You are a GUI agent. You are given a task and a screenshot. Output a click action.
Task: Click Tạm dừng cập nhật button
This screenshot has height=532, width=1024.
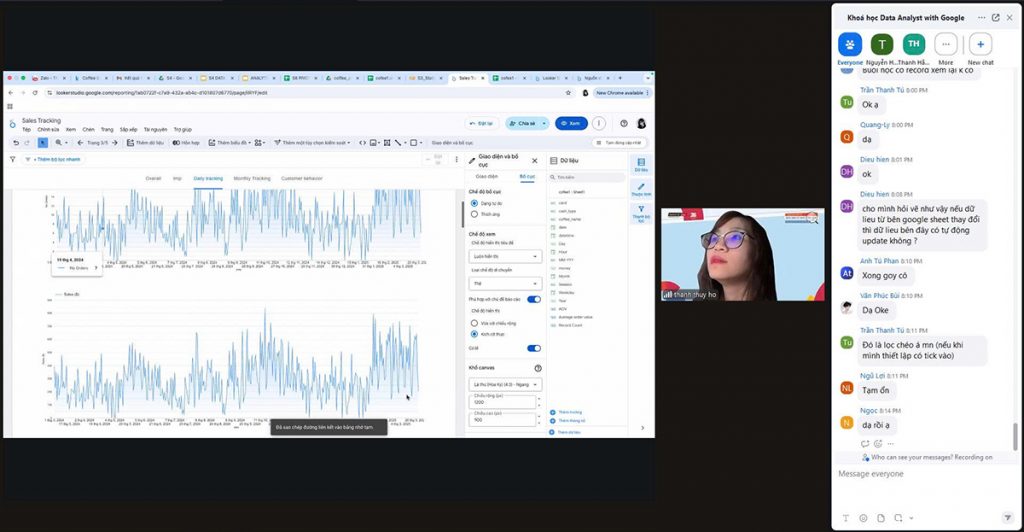pos(619,142)
